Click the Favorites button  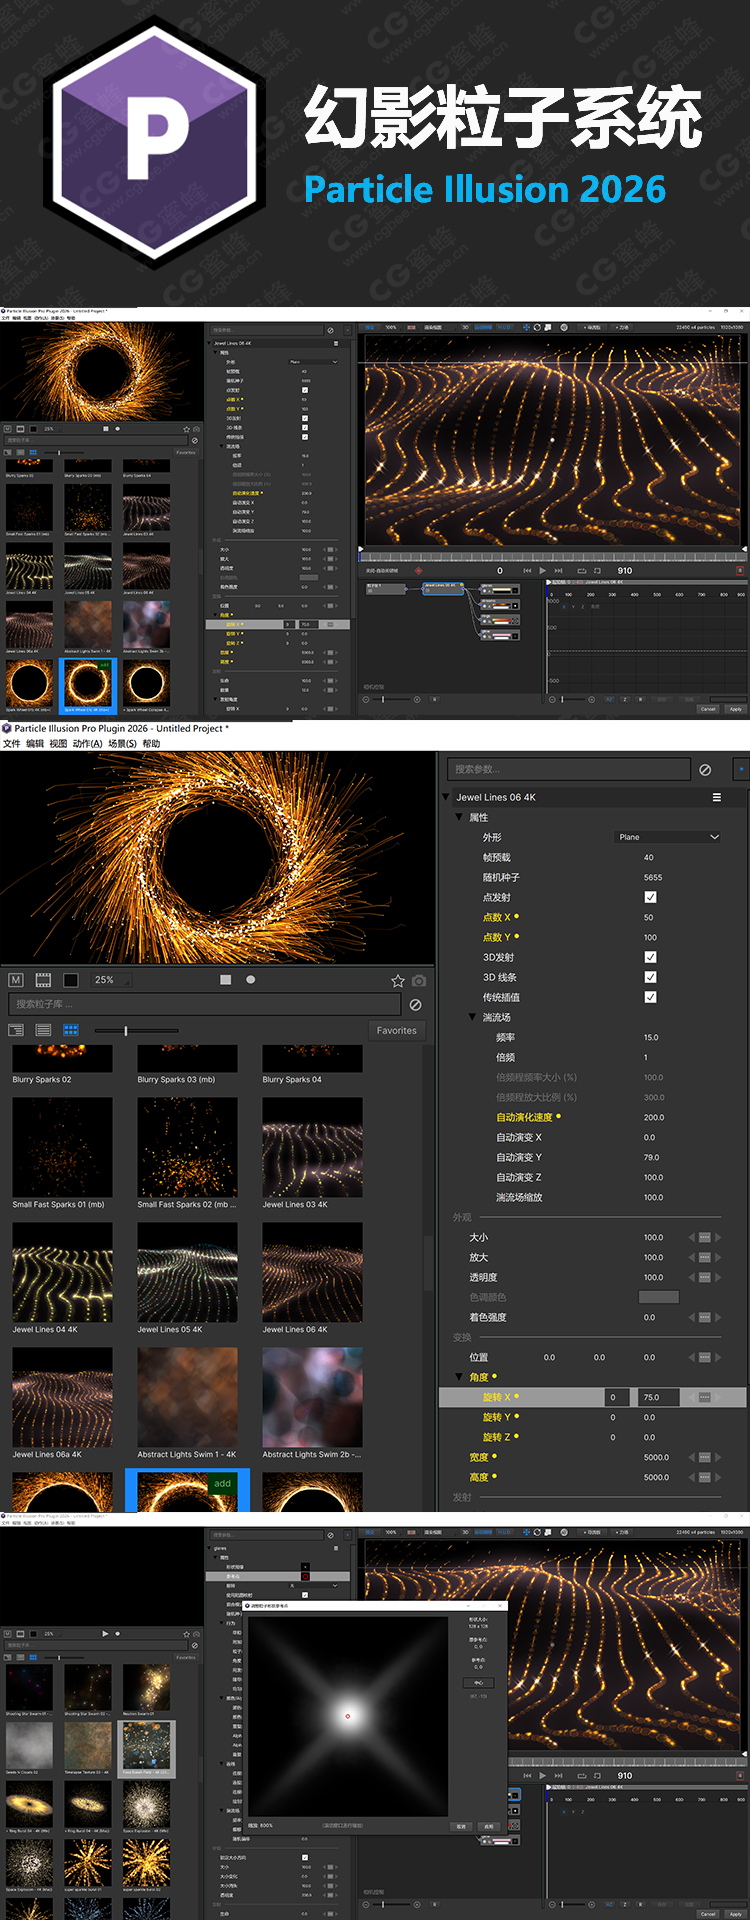pyautogui.click(x=396, y=1030)
